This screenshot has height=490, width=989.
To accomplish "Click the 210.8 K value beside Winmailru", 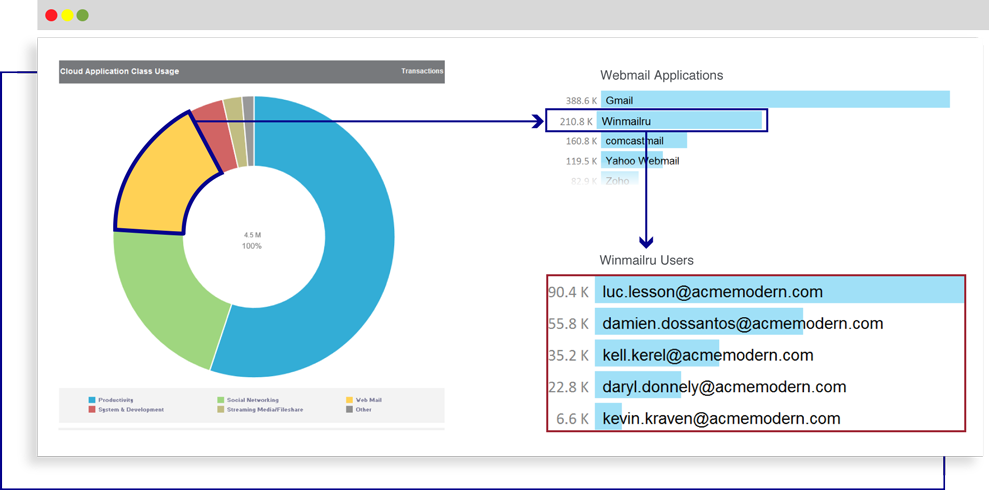I will pos(576,120).
